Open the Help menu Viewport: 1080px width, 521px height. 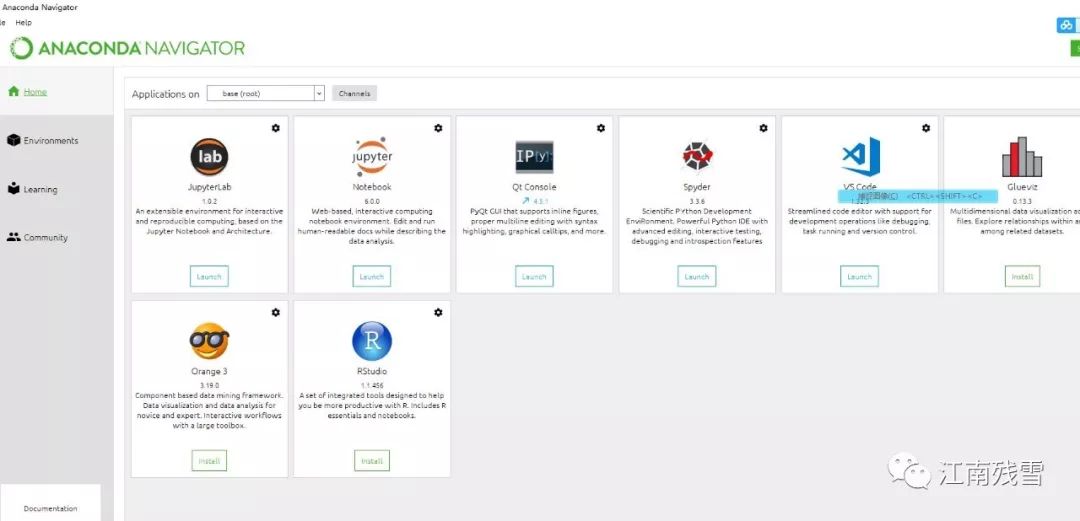[23, 23]
